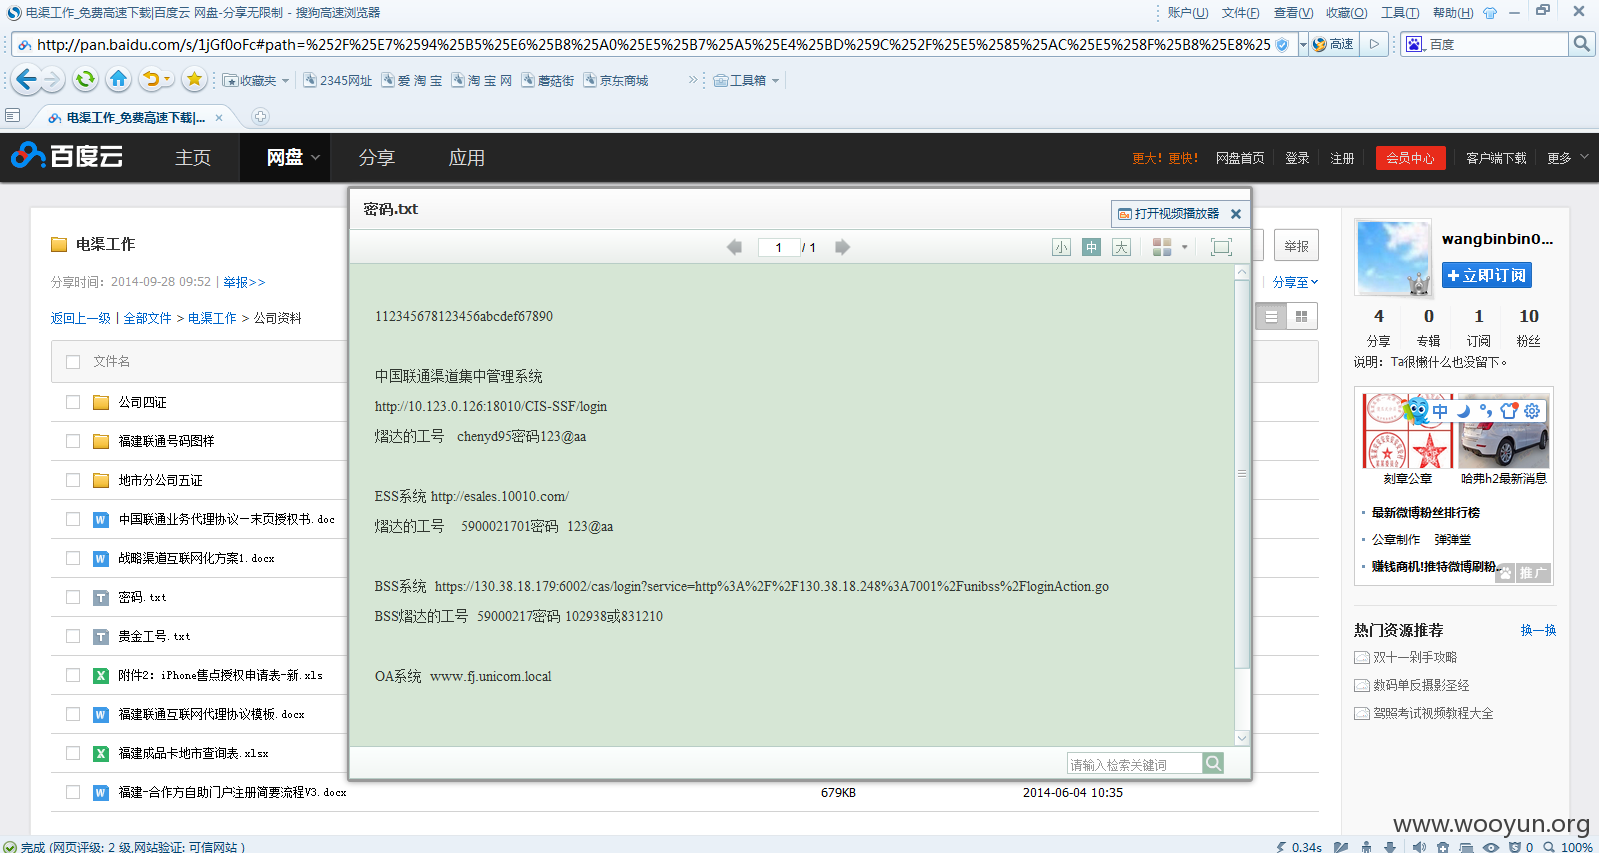Image resolution: width=1599 pixels, height=853 pixels.
Task: Check the box for 公司四证 folder
Action: (x=73, y=402)
